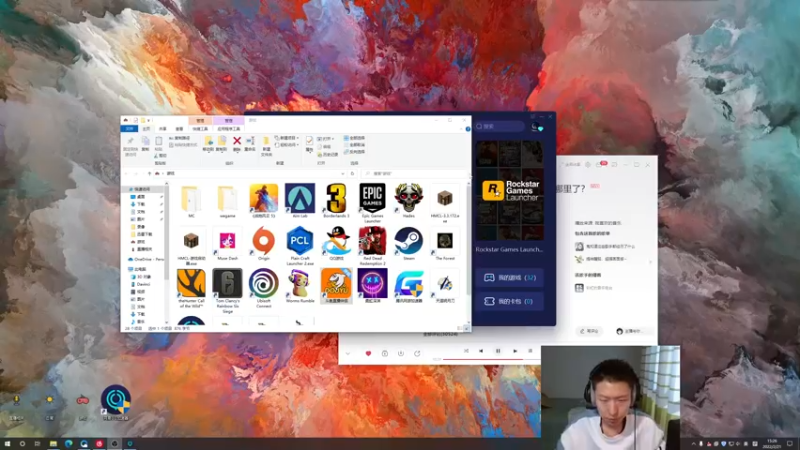
Task: Select the blue G shield accelerator icon
Action: [409, 283]
